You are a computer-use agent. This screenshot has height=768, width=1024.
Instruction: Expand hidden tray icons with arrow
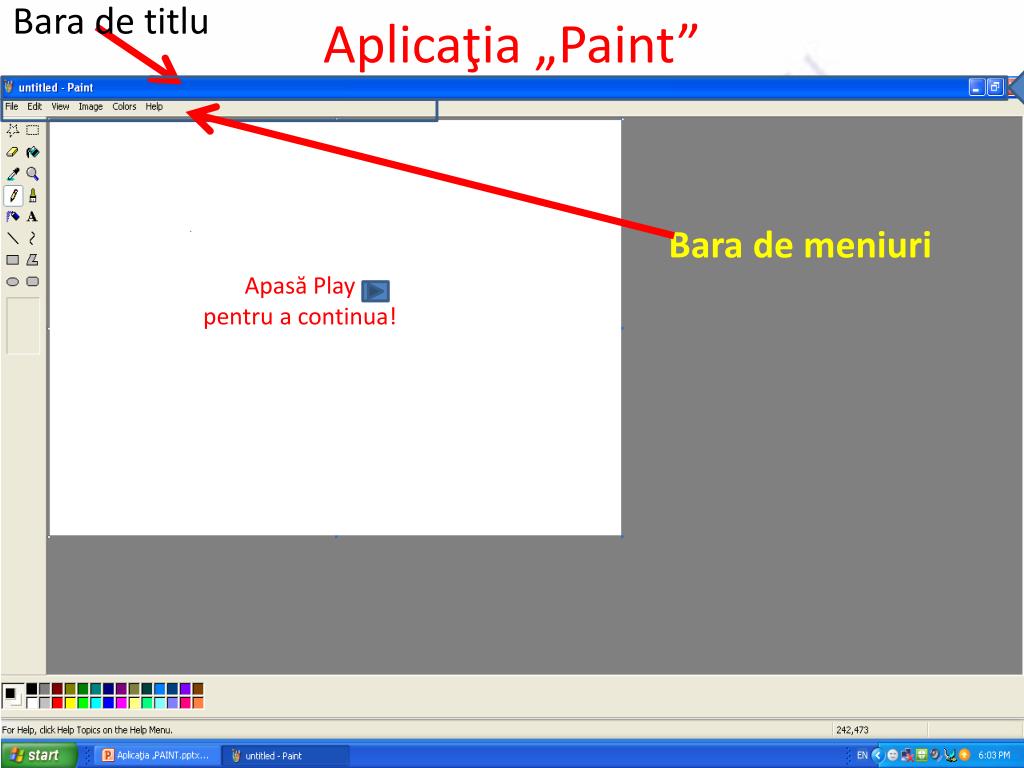pos(878,756)
